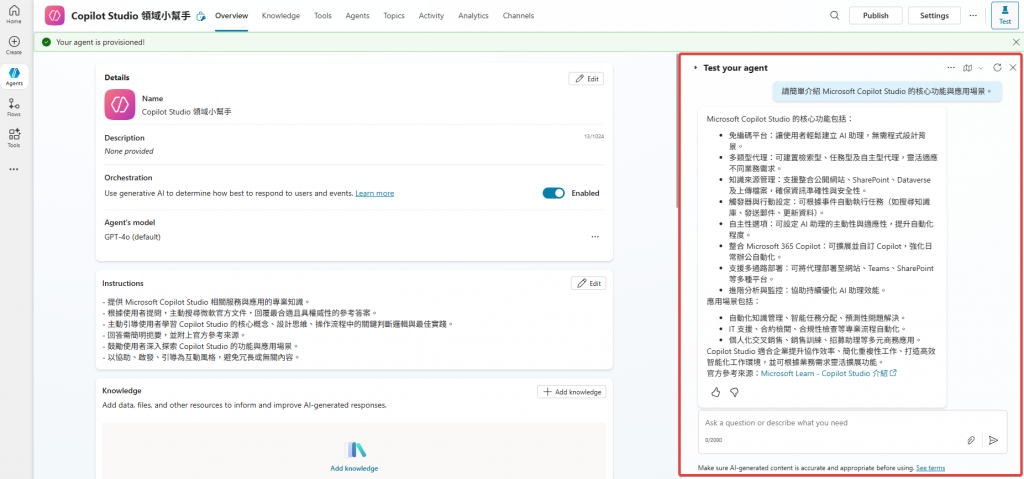Close the Test your agent panel
Image resolution: width=1024 pixels, height=479 pixels.
pyautogui.click(x=1013, y=67)
